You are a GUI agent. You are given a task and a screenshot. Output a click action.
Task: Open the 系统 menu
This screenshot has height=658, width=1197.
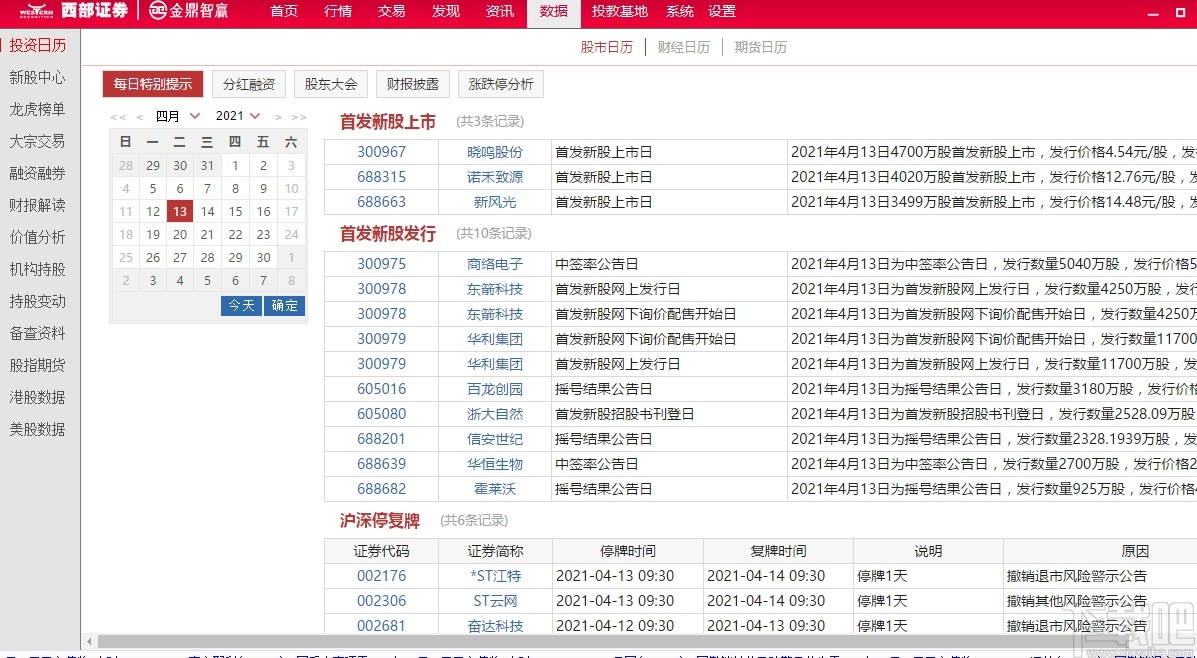[679, 13]
